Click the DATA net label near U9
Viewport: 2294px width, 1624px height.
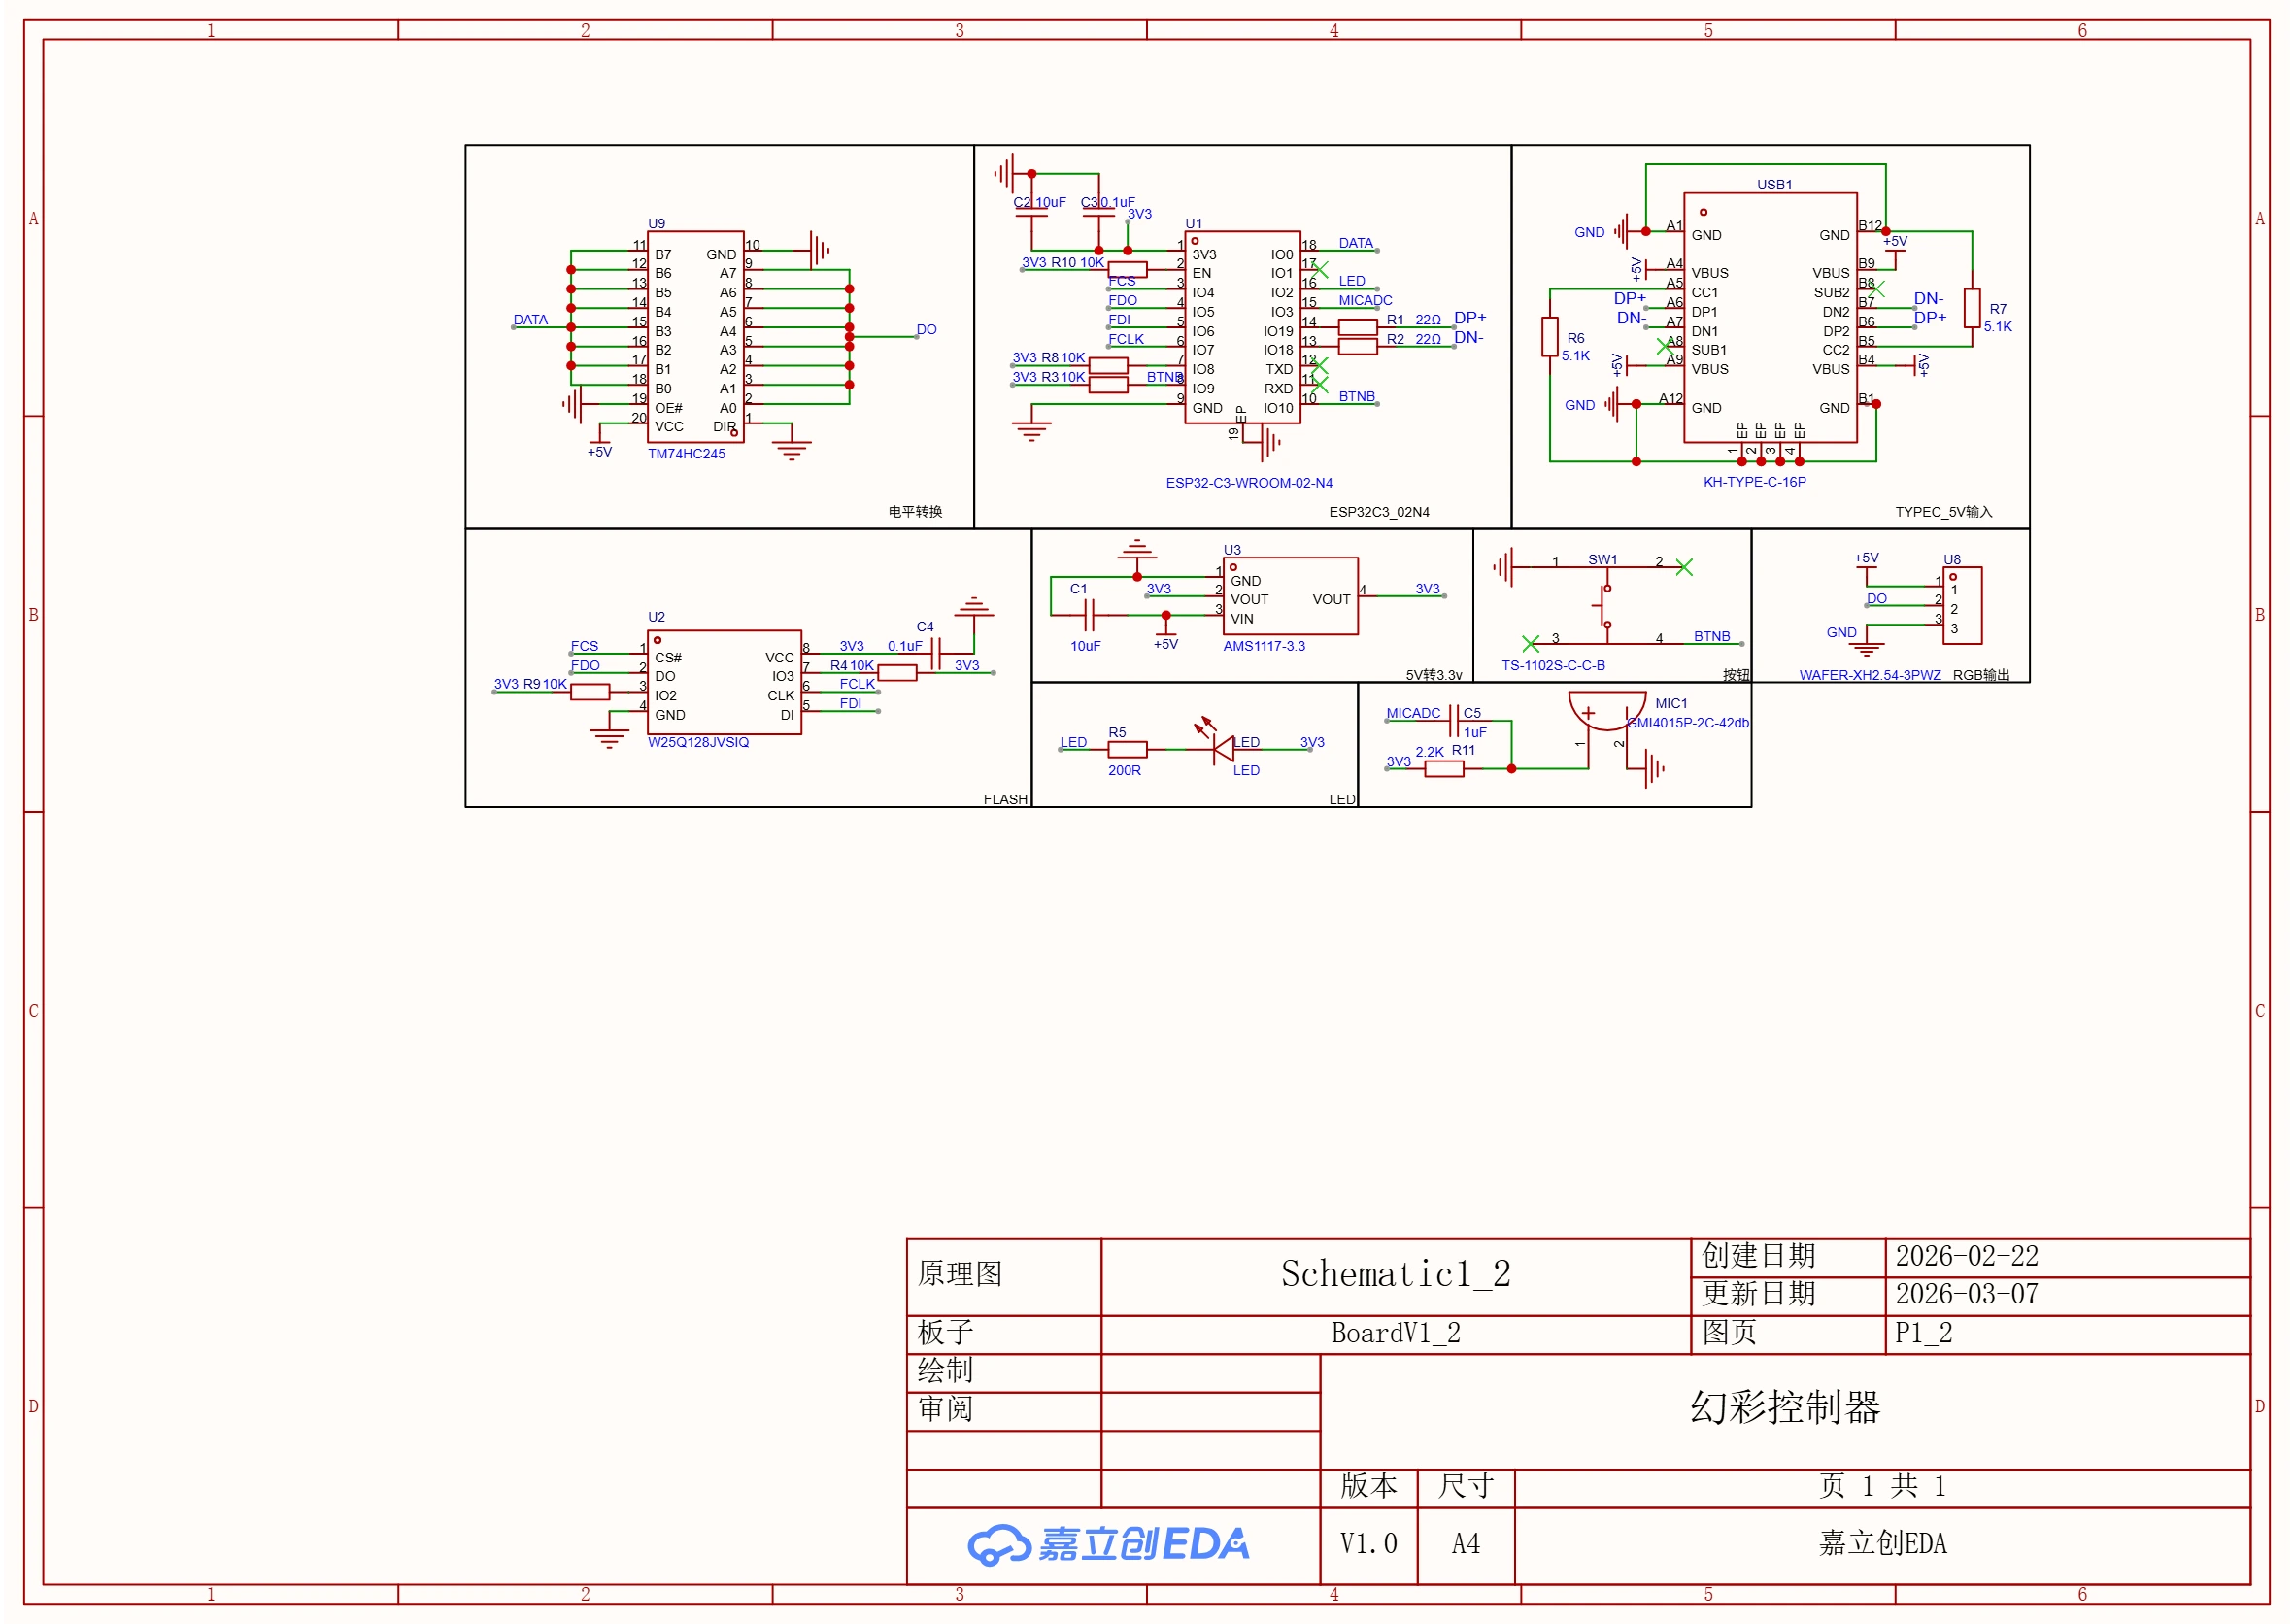530,320
